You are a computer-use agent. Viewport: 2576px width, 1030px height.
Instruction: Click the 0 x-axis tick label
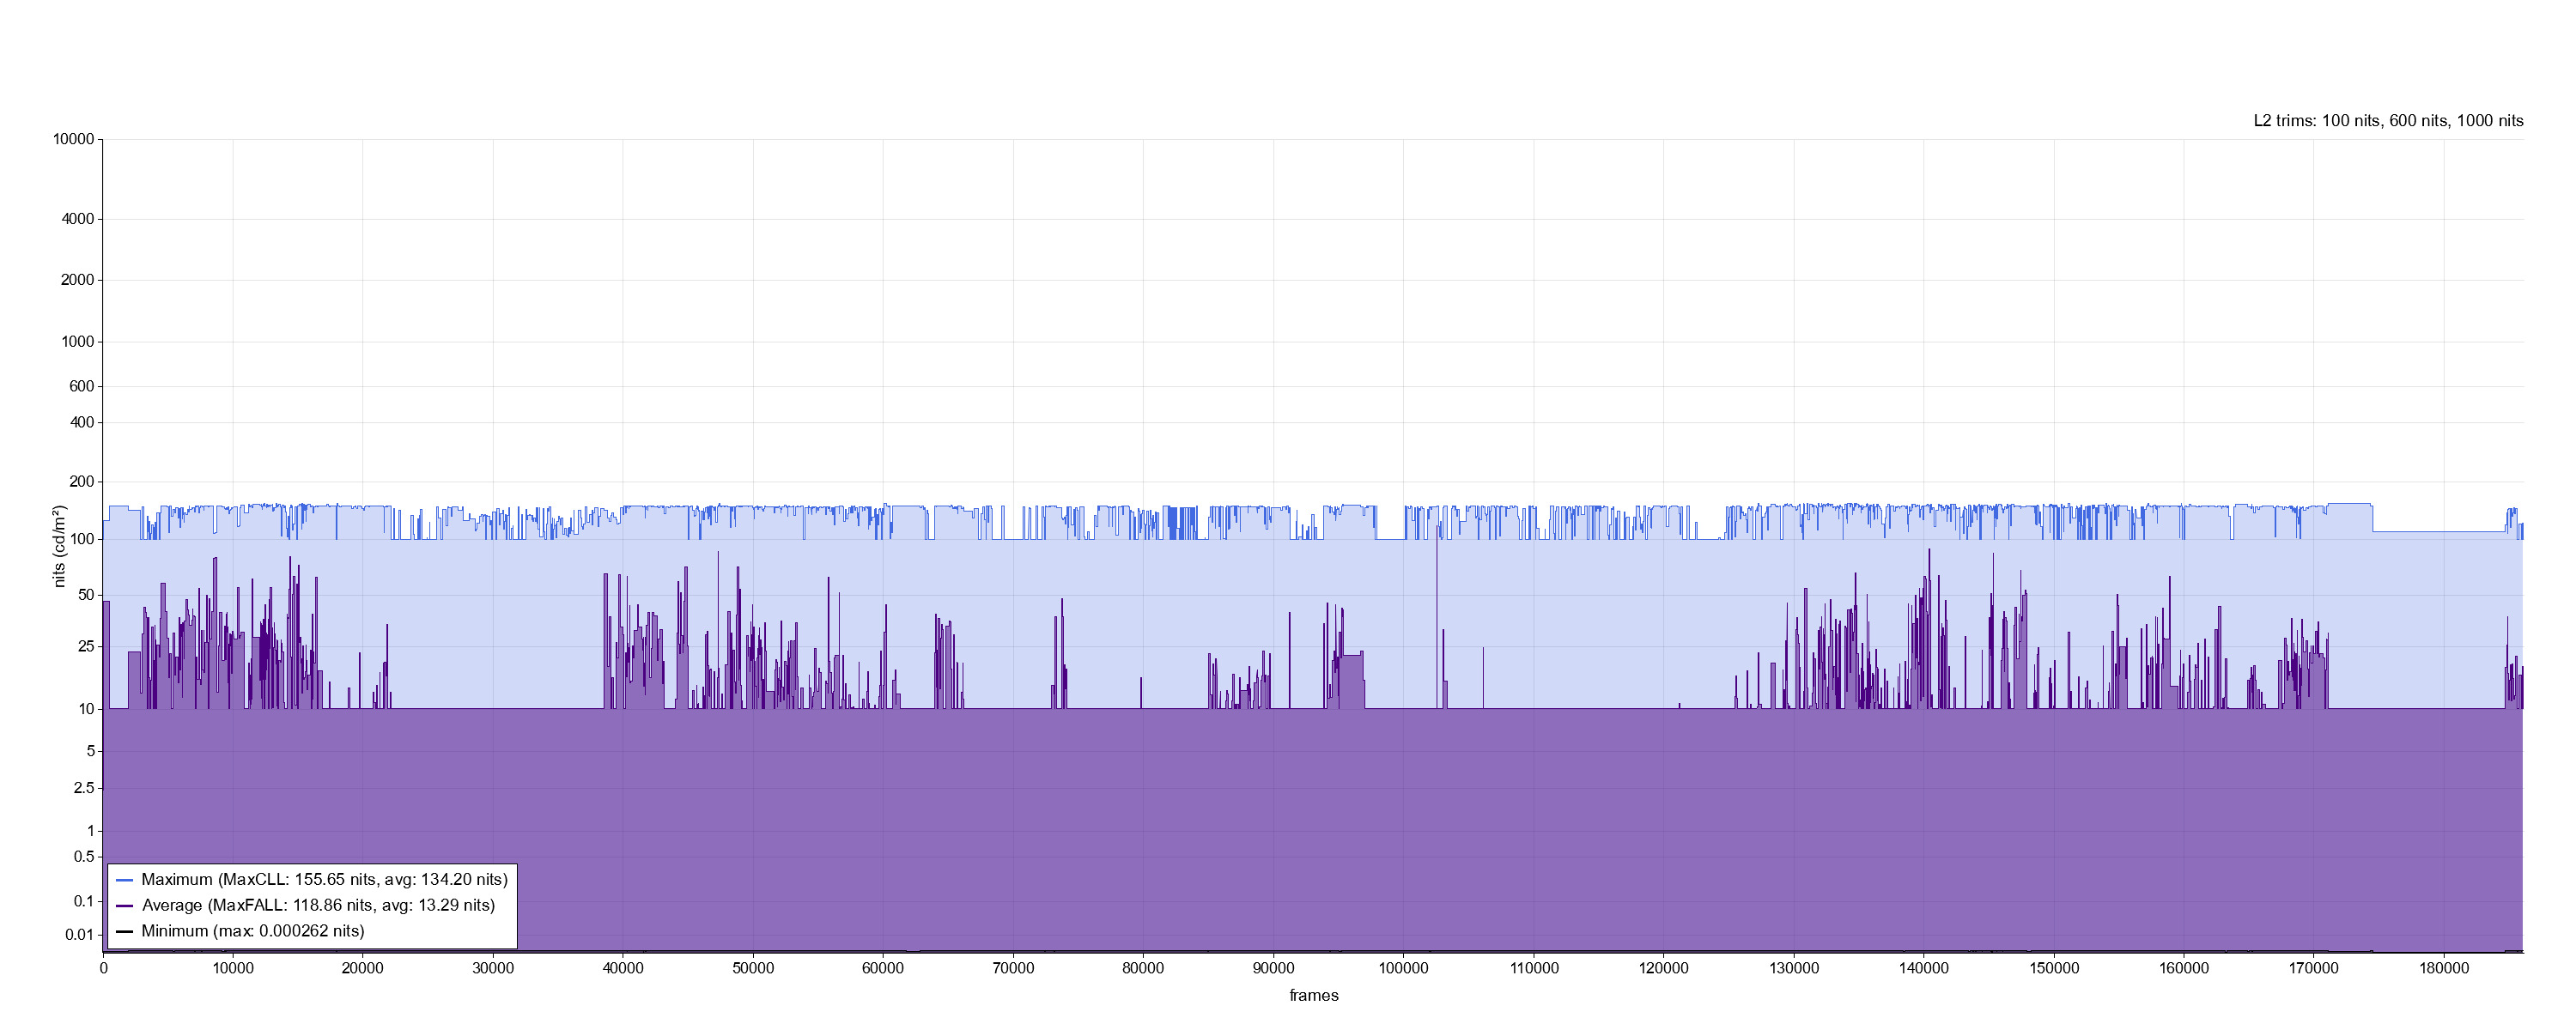click(x=103, y=968)
